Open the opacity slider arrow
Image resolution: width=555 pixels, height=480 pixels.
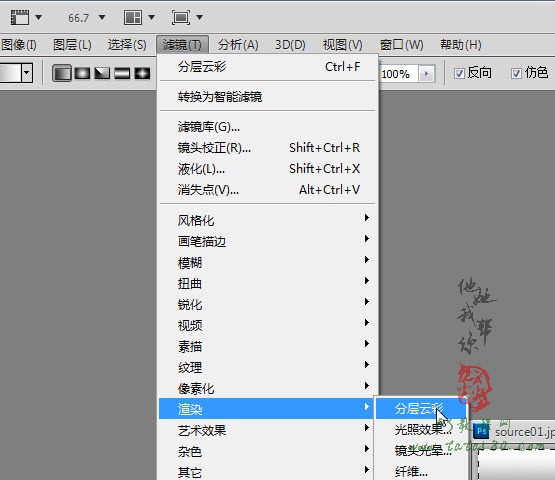click(x=427, y=74)
